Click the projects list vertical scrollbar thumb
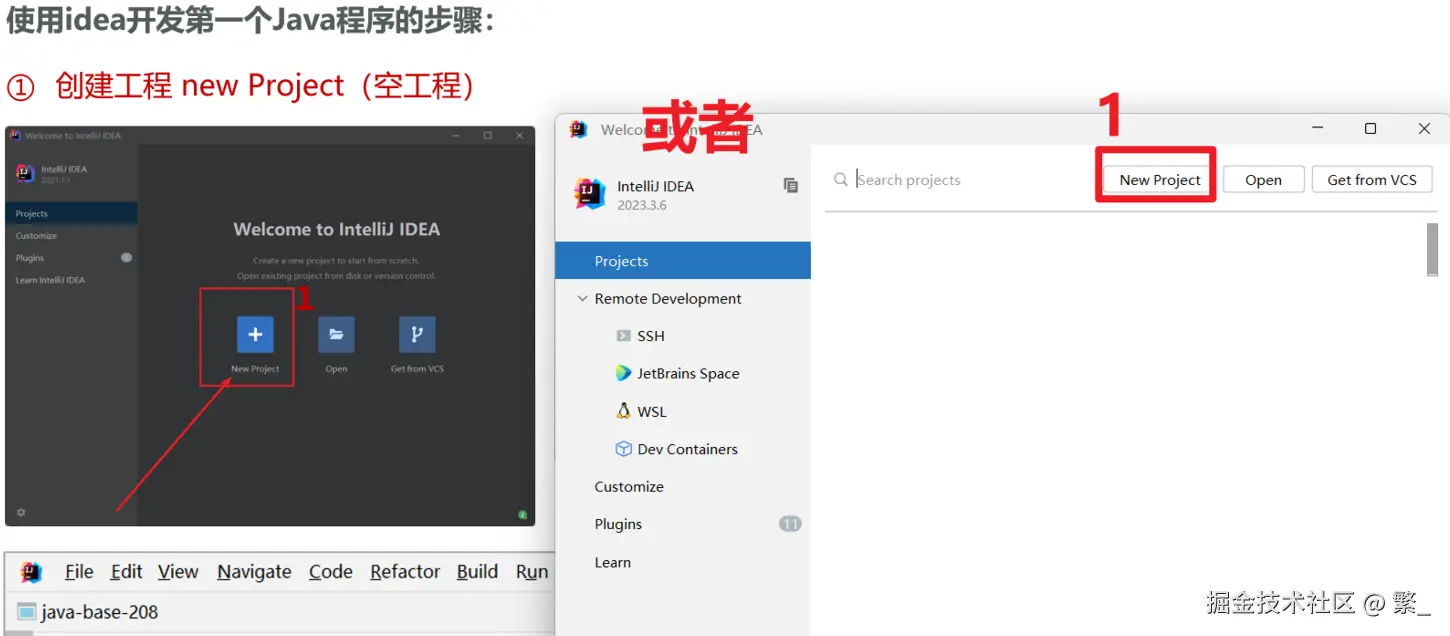 point(1432,249)
